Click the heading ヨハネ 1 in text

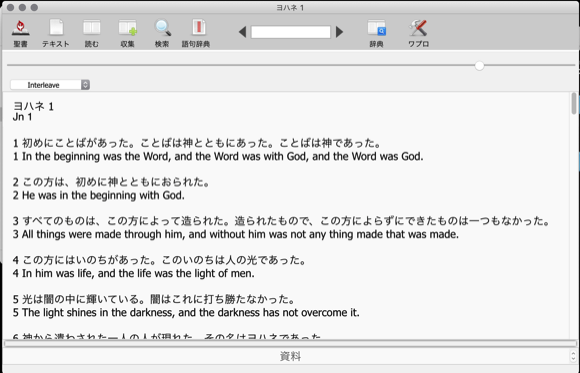point(34,107)
